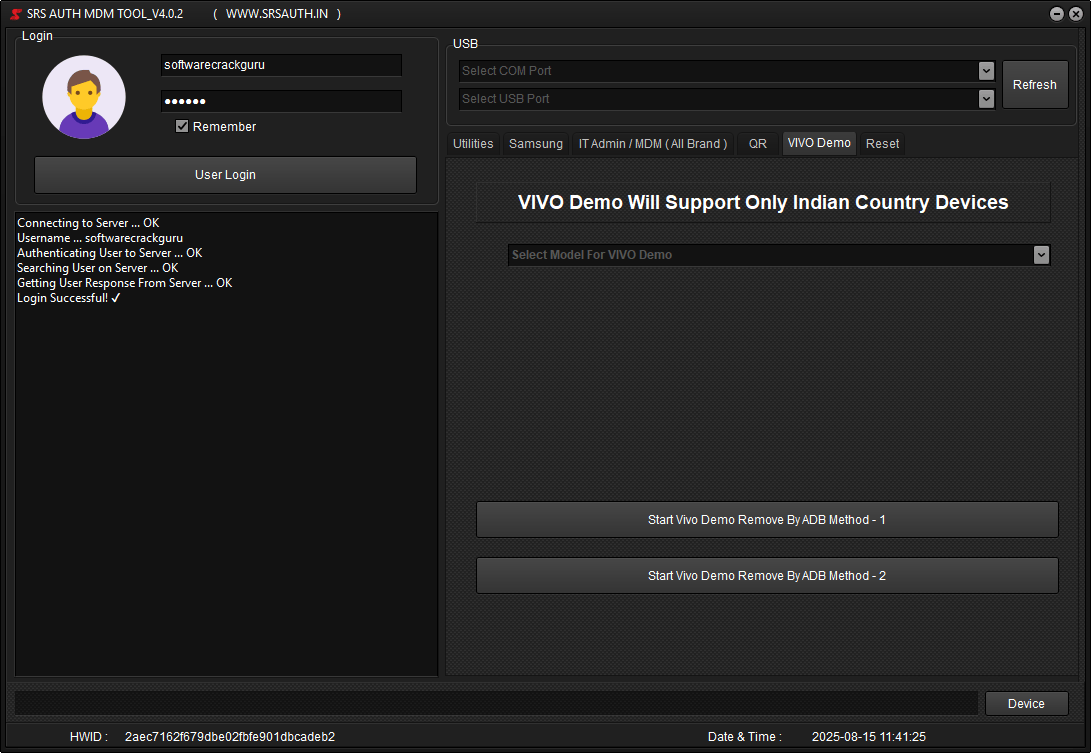
Task: Switch to the Samsung tab
Action: (535, 143)
